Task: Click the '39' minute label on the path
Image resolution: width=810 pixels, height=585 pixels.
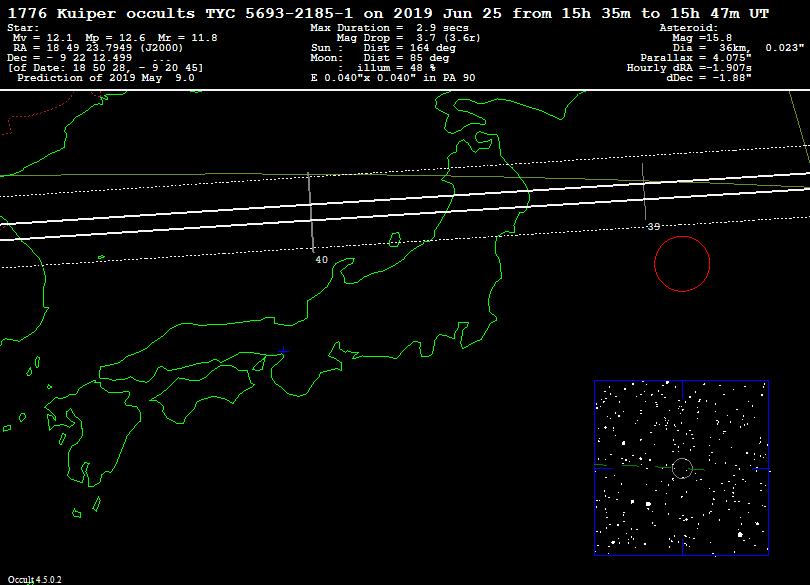Action: 653,226
